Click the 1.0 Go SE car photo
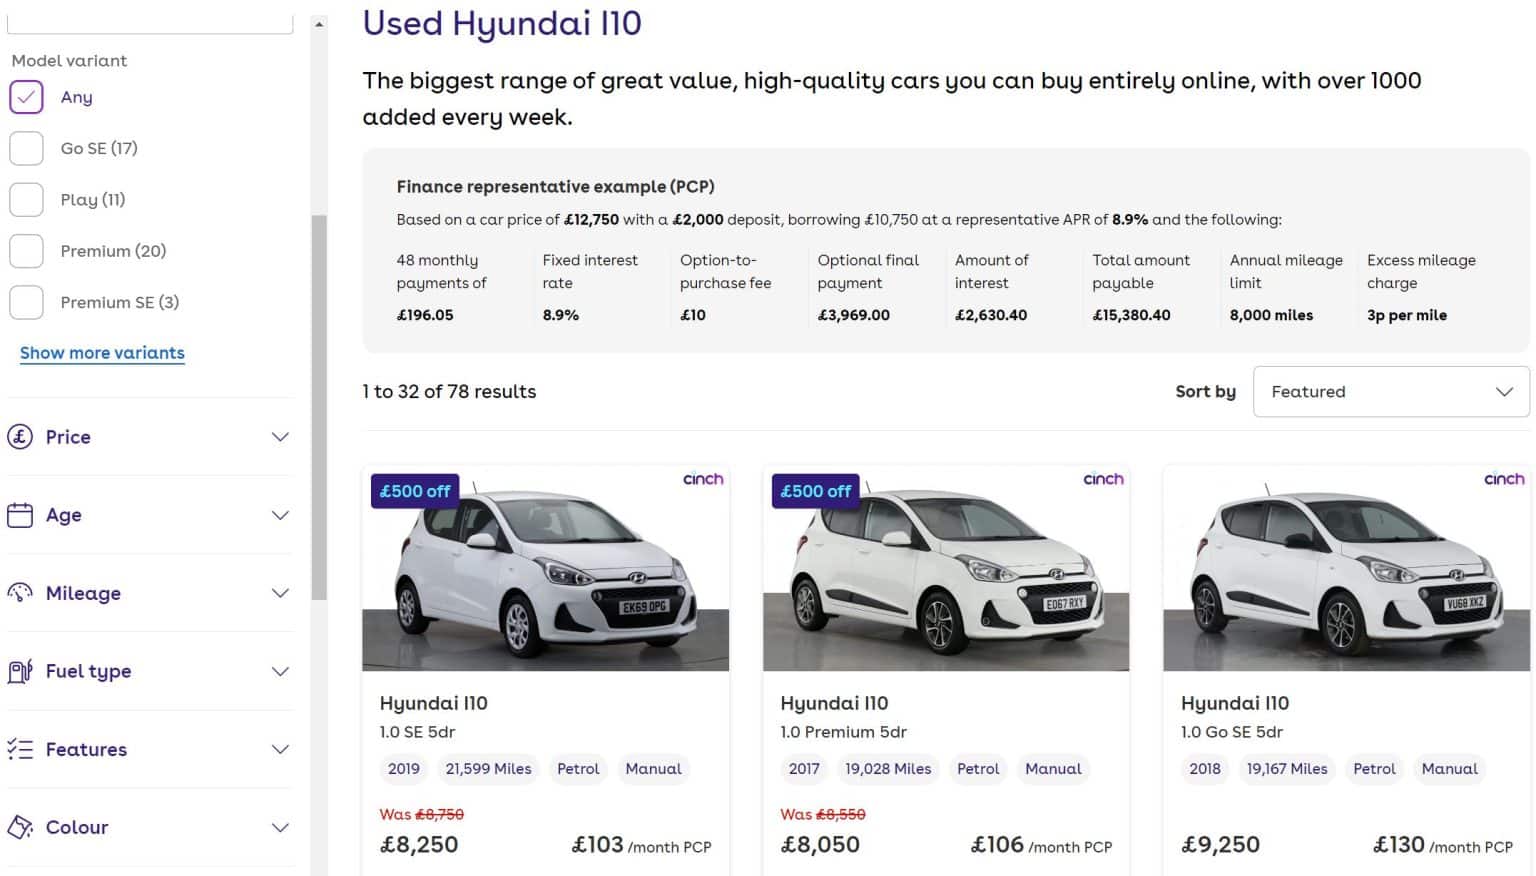 (1346, 568)
